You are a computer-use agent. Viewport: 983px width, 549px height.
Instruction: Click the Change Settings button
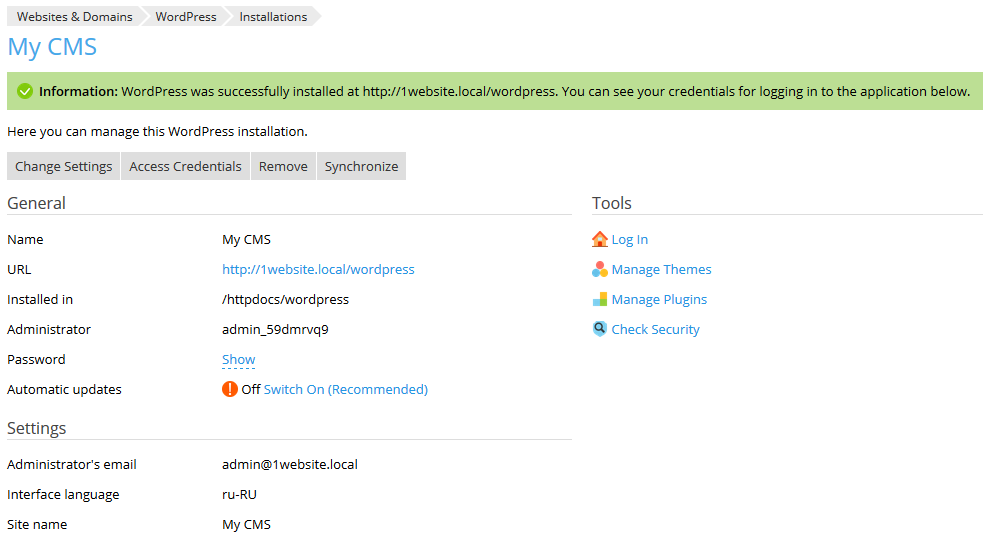pyautogui.click(x=63, y=166)
